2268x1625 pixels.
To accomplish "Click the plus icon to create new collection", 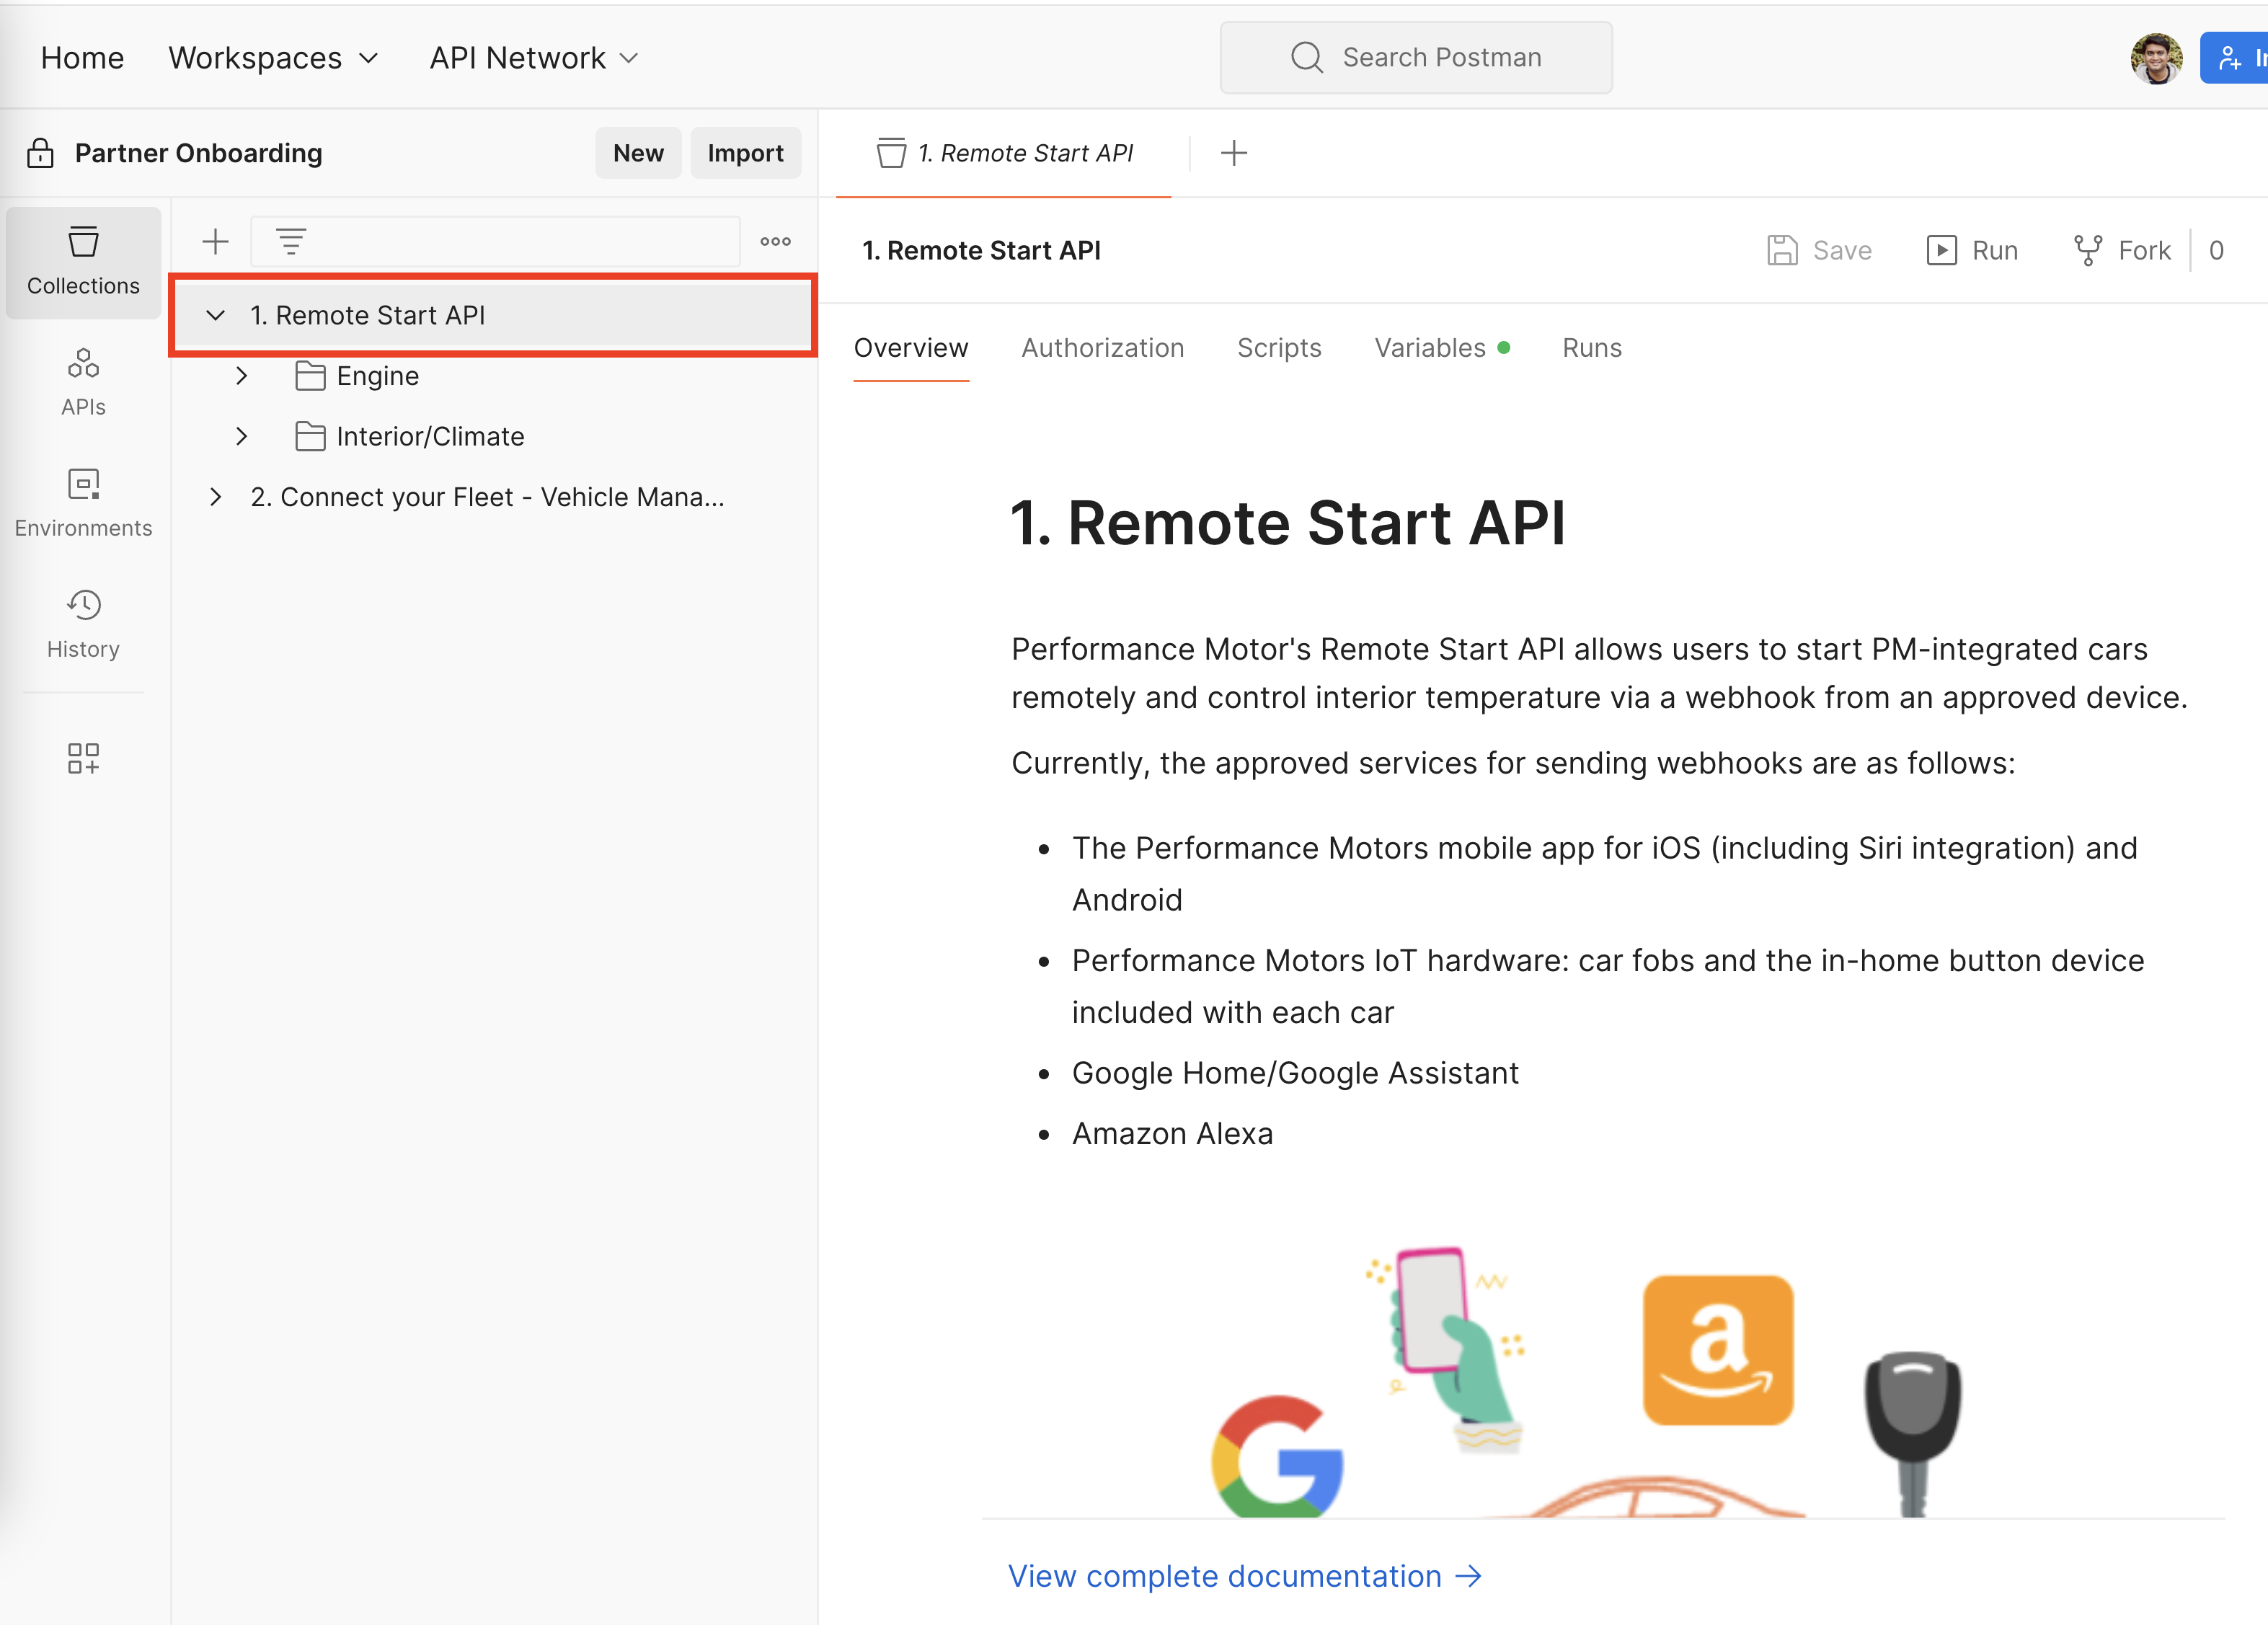I will pos(215,241).
